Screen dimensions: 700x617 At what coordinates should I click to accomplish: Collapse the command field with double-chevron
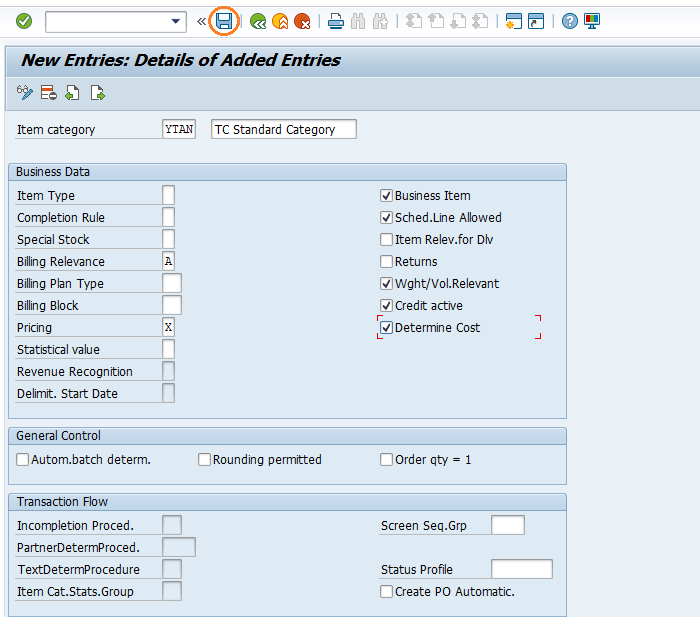201,21
